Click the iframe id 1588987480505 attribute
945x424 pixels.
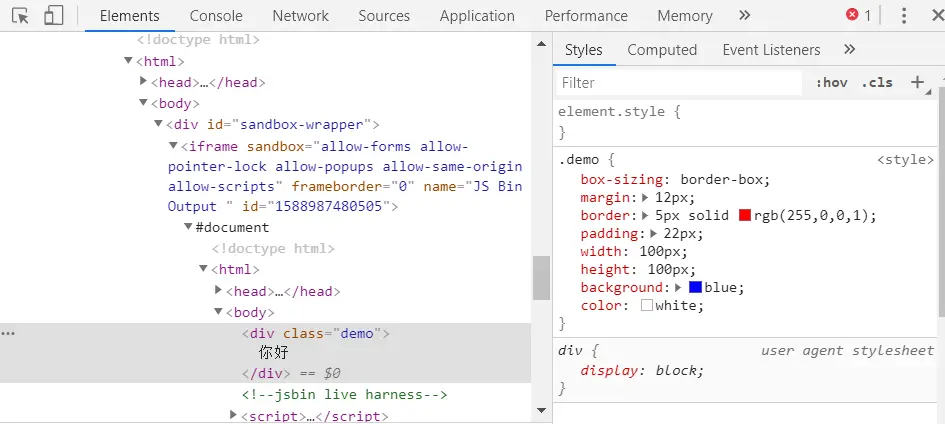[316, 207]
